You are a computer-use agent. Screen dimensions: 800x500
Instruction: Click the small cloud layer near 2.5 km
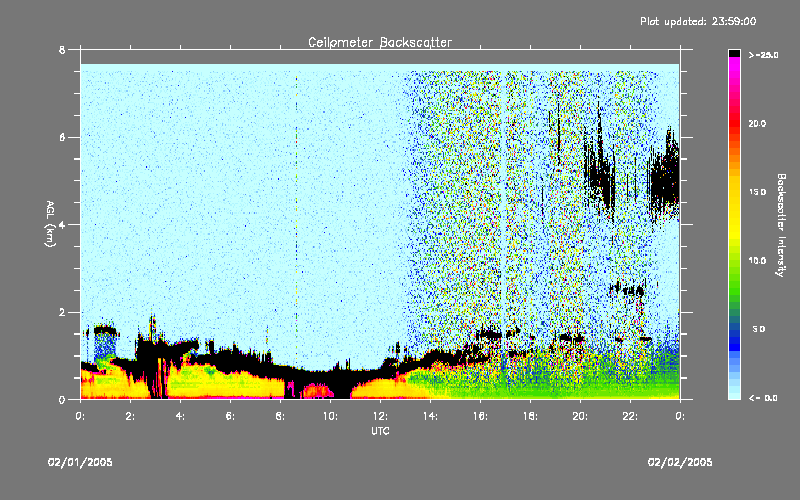pyautogui.click(x=627, y=290)
